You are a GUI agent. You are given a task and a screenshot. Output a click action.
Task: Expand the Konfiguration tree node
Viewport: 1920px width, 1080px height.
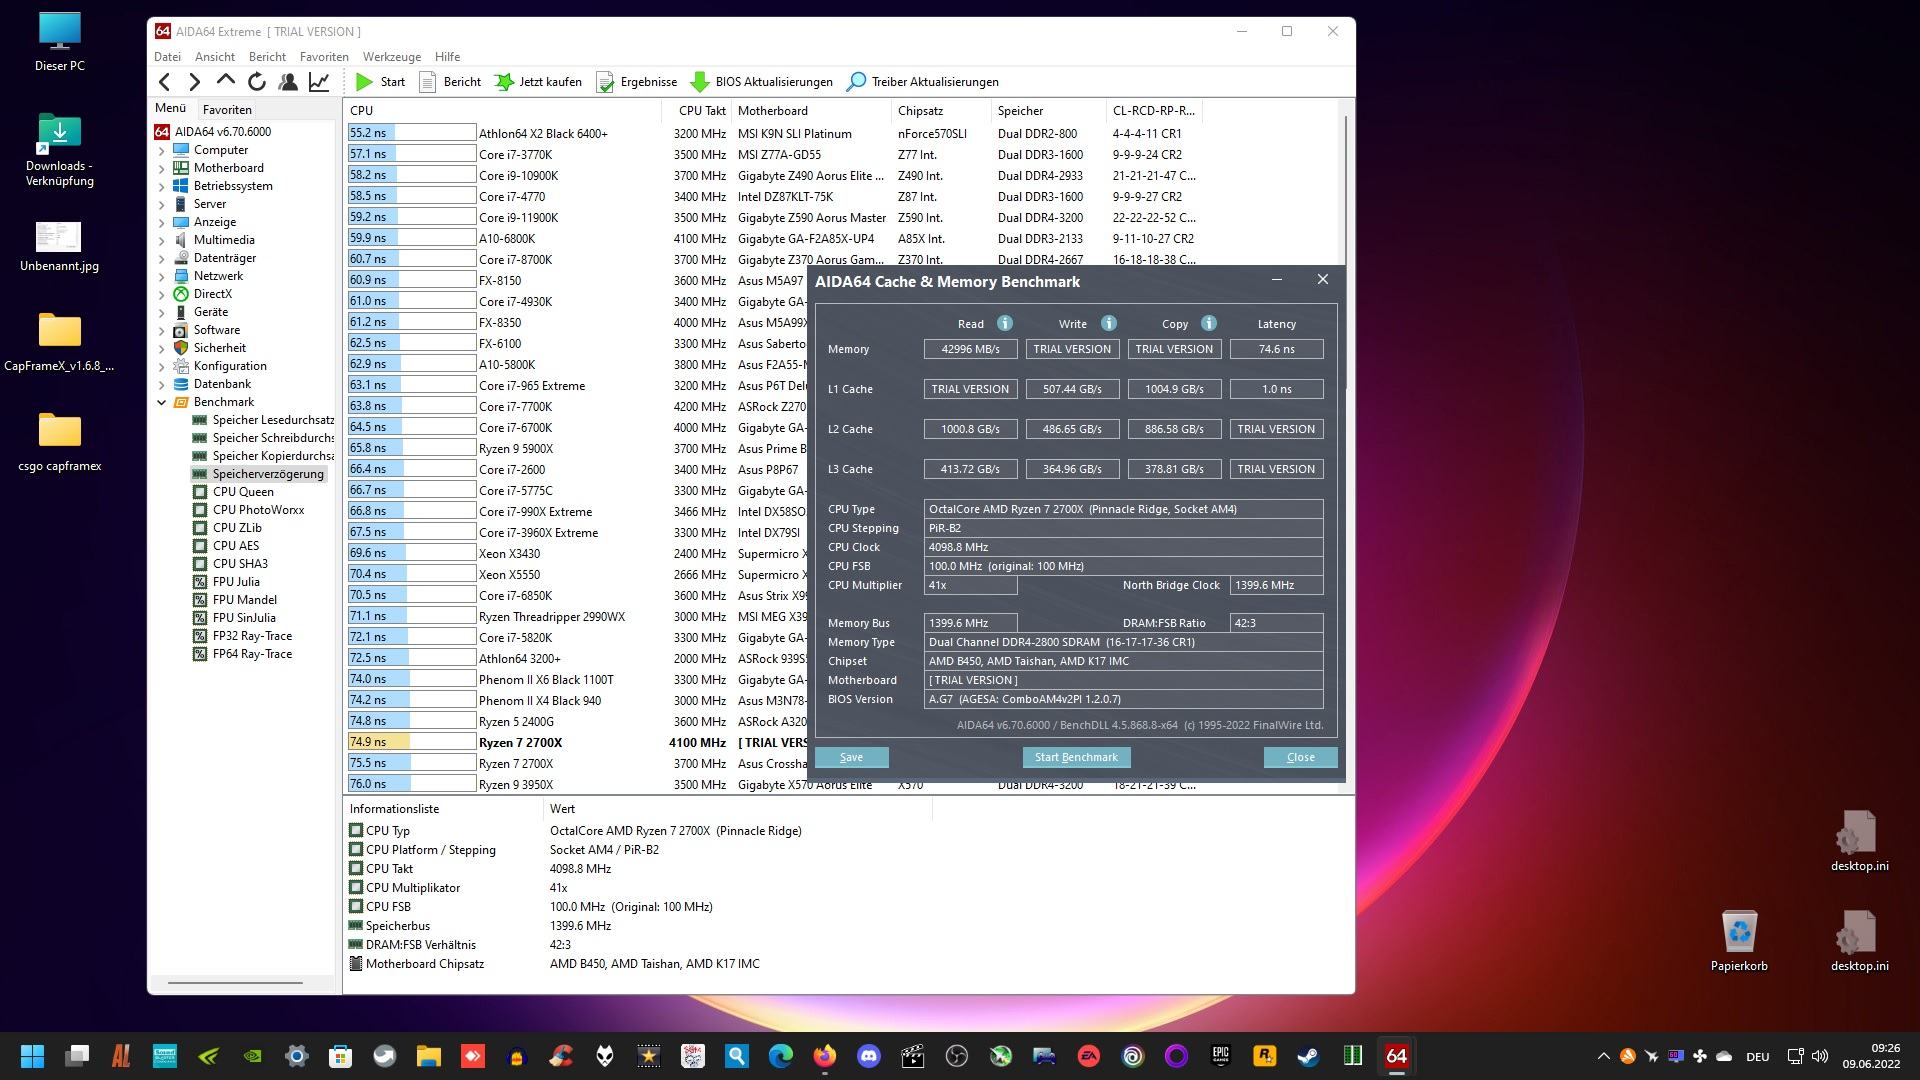162,366
